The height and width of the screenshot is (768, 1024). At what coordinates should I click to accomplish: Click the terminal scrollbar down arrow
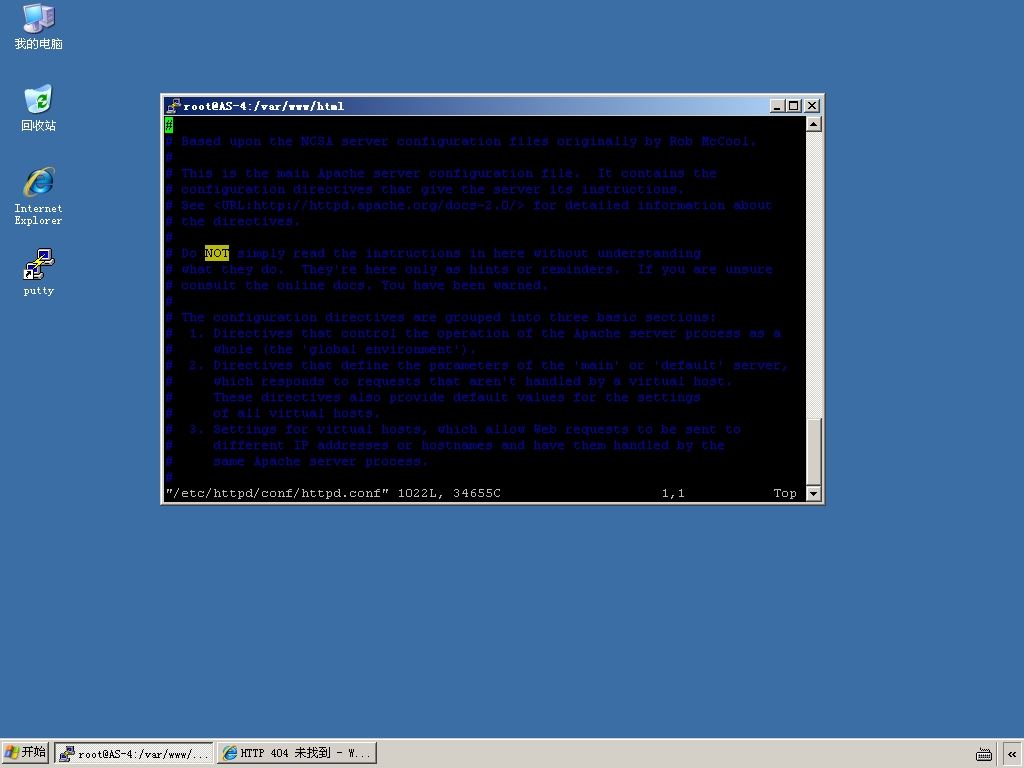click(x=813, y=493)
